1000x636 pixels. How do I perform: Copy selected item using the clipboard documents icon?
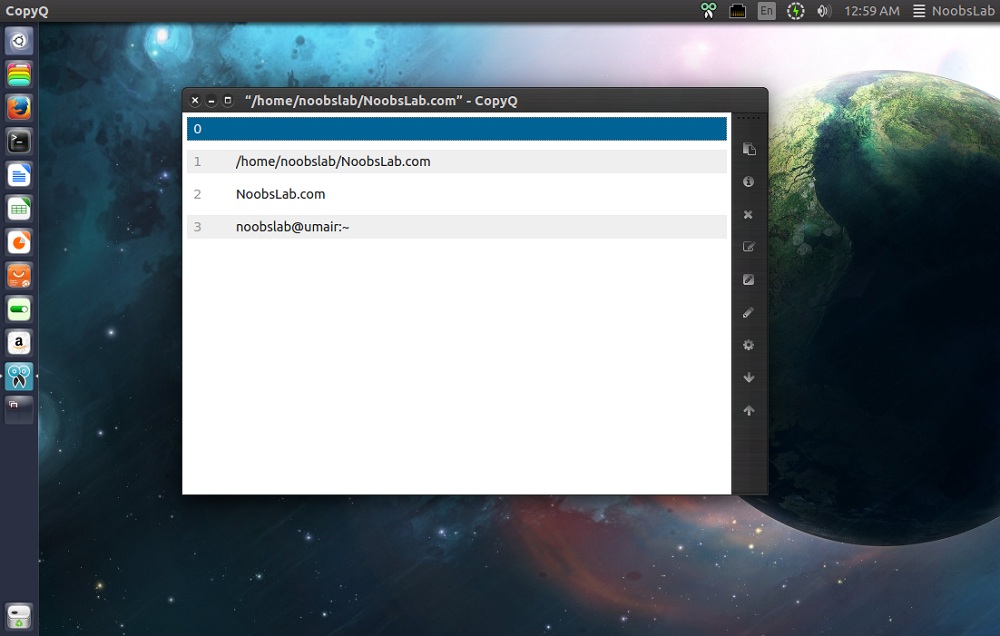(x=749, y=149)
